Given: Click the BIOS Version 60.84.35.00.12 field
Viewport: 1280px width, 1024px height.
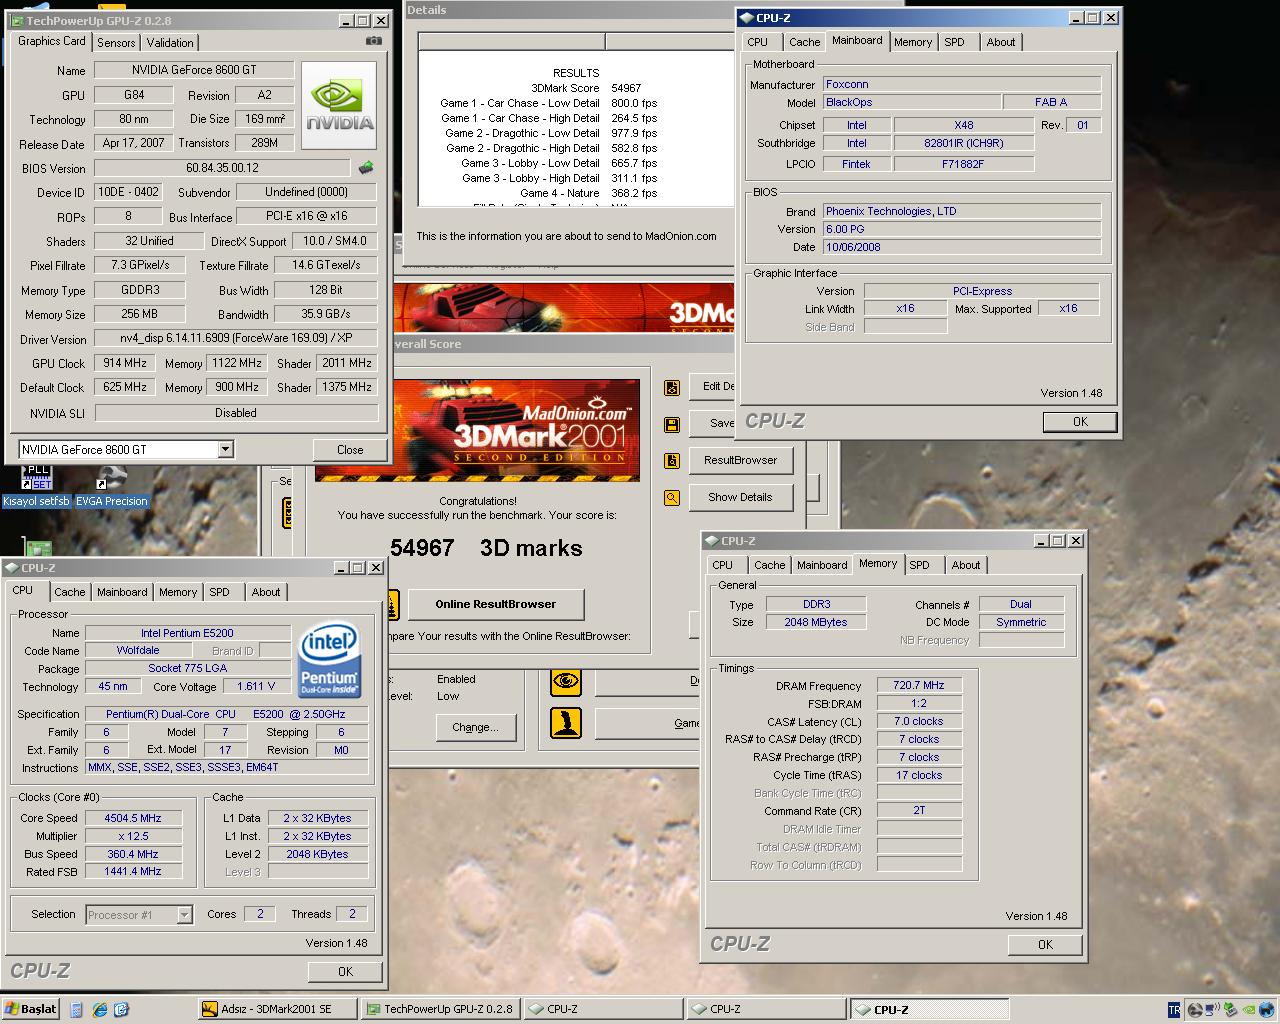Looking at the screenshot, I should 222,168.
